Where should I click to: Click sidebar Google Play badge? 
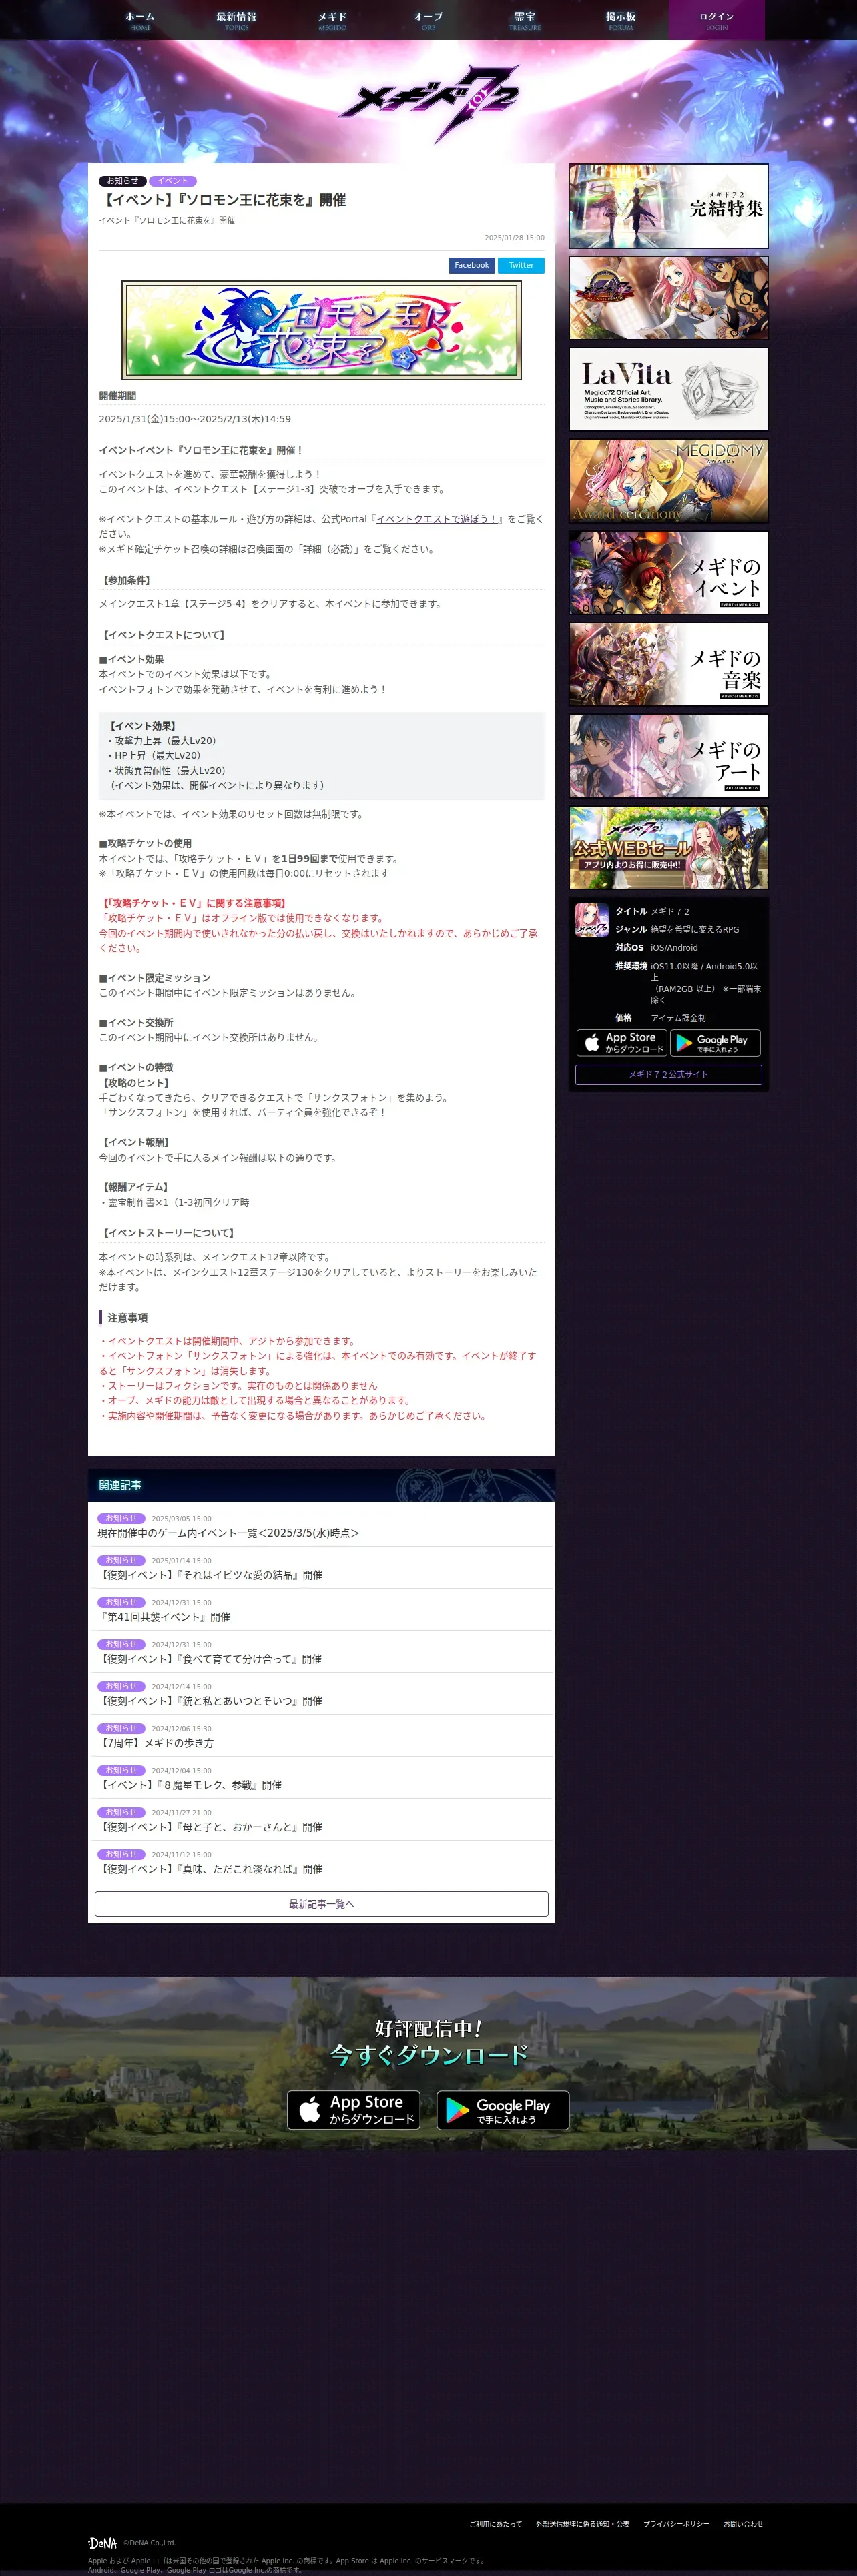[x=715, y=1043]
